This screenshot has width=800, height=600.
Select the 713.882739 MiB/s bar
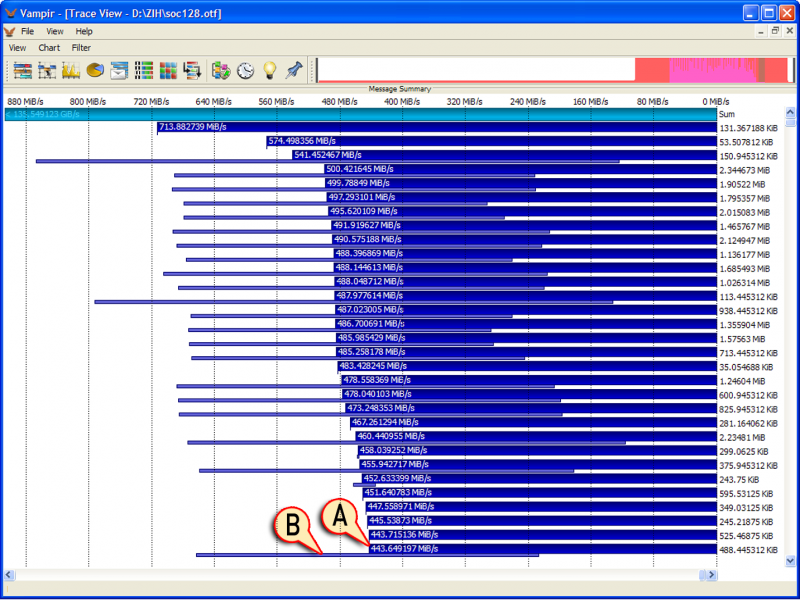tap(437, 128)
